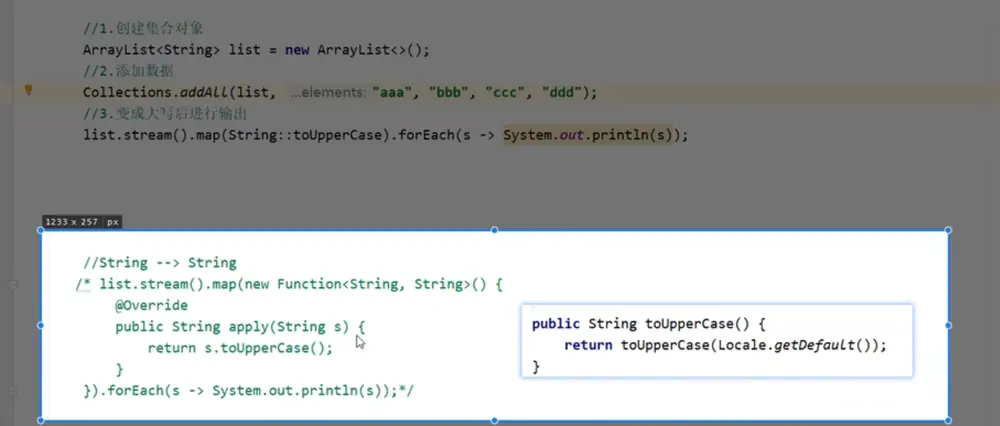Screen dimensions: 1000x426
Task: Click the comment "//String --> String"
Action: [160, 263]
